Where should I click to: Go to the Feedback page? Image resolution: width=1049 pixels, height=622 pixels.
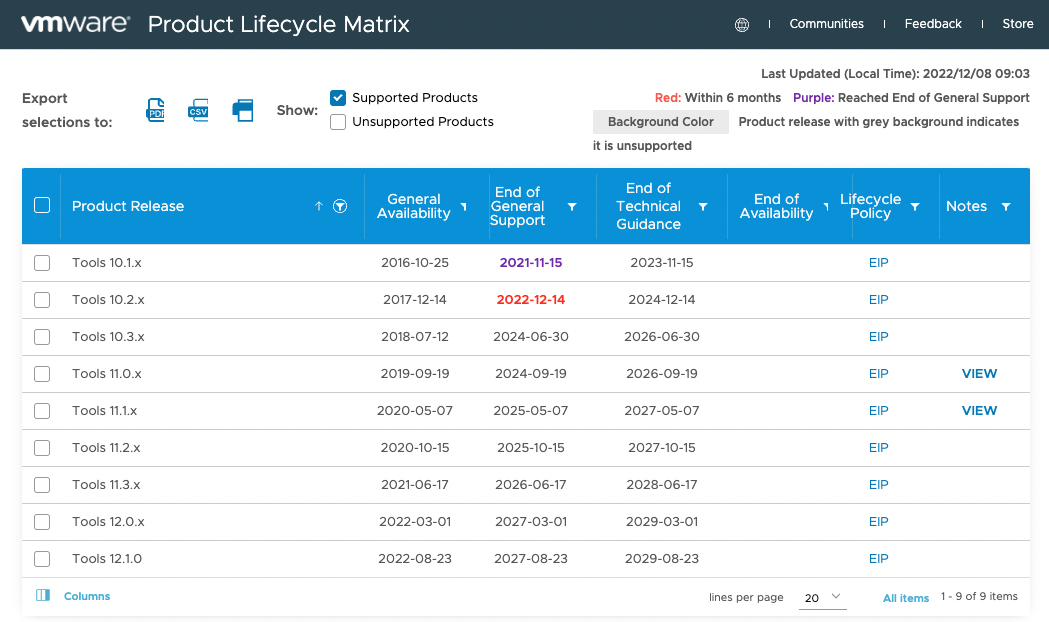click(933, 24)
